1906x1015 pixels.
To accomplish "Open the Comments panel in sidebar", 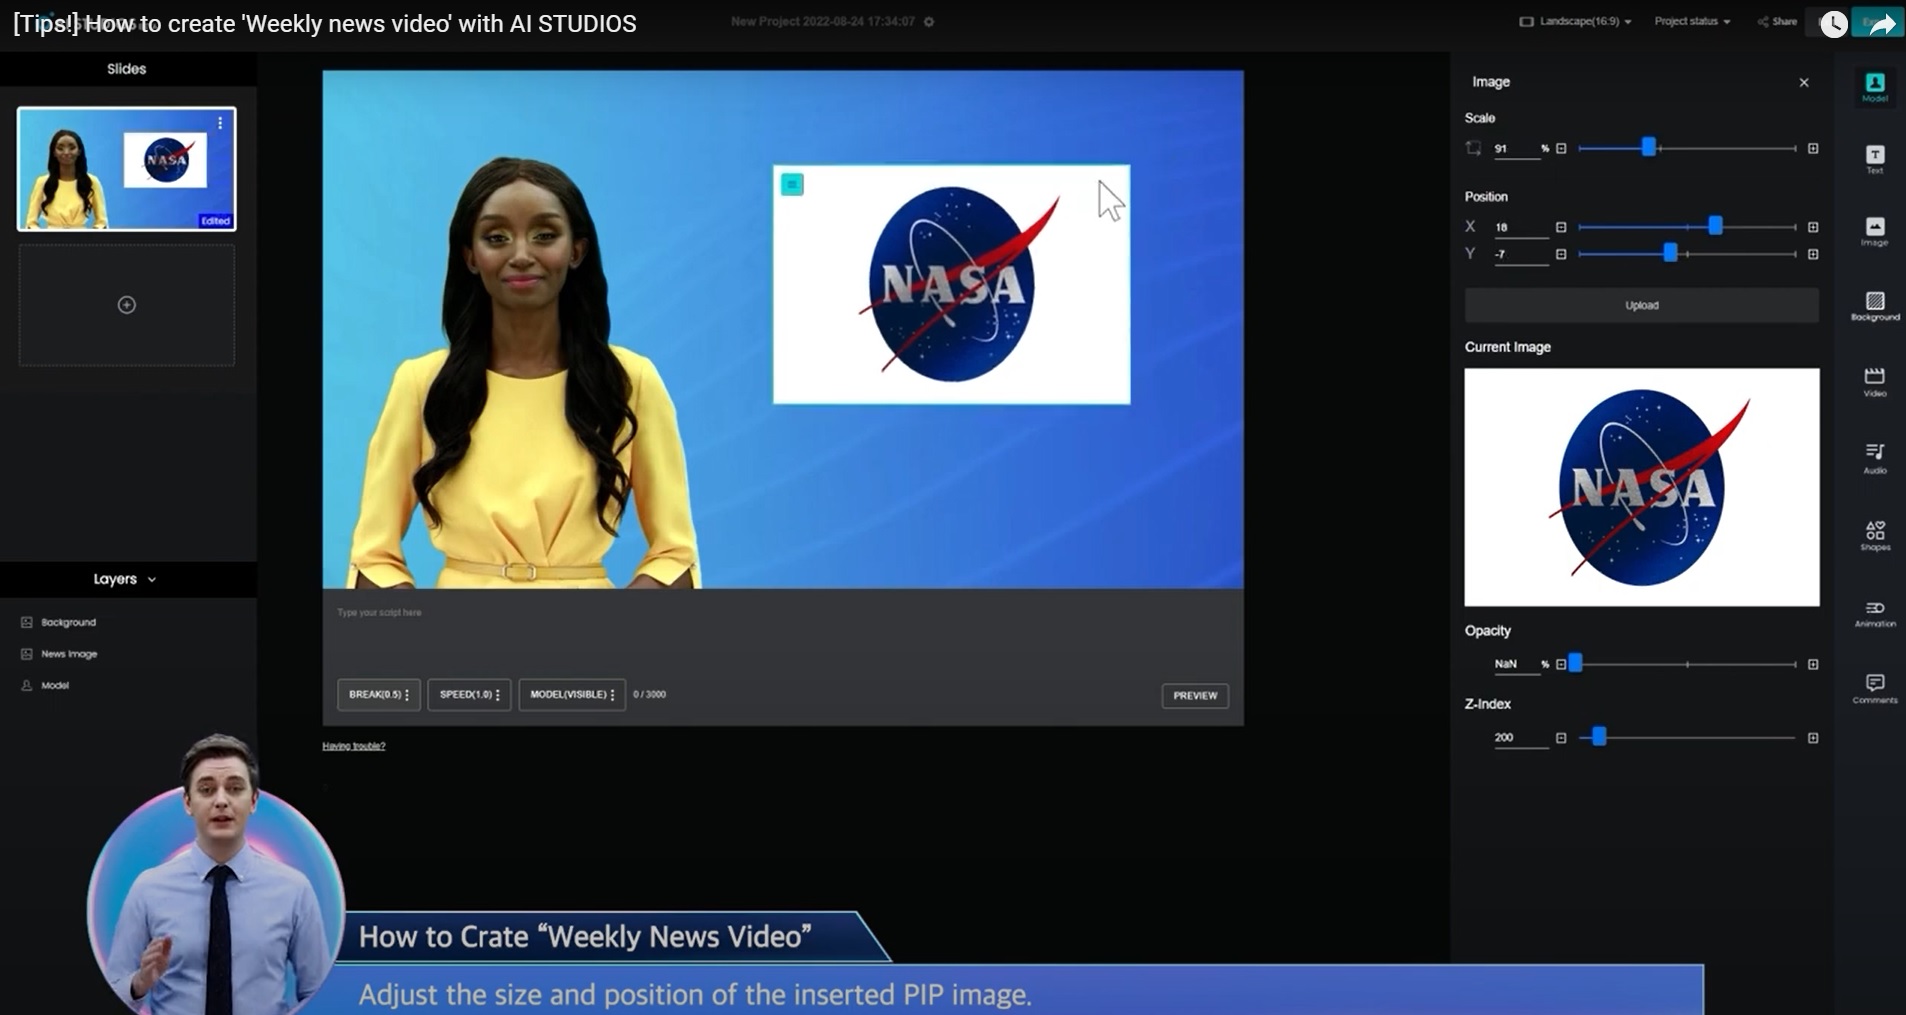I will point(1875,688).
